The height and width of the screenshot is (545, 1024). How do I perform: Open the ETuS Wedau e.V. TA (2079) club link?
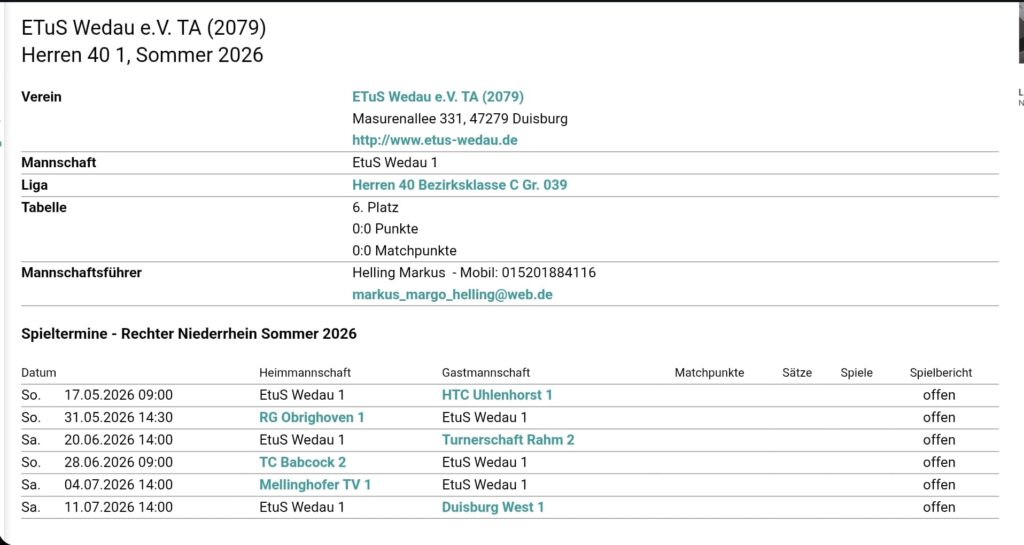[x=437, y=97]
